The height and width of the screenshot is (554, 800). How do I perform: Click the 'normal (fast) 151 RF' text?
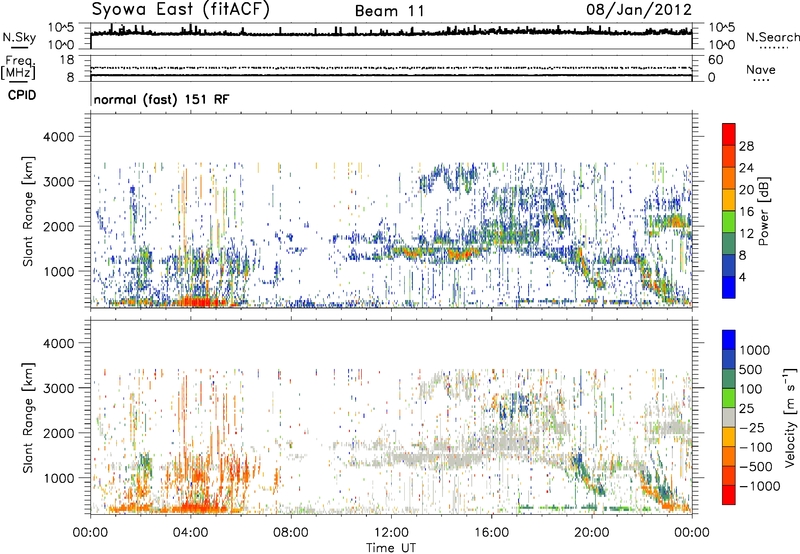point(161,99)
